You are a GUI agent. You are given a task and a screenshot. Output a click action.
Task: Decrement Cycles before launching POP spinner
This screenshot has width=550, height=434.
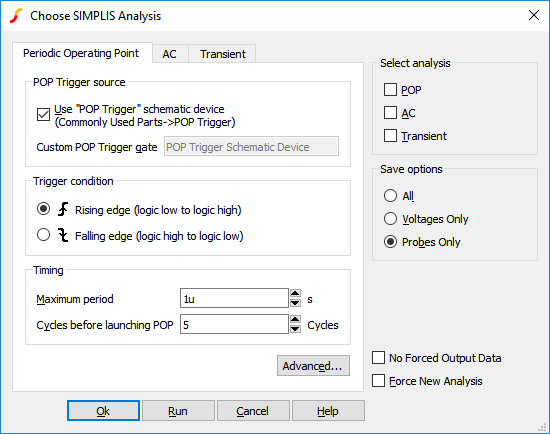click(295, 329)
